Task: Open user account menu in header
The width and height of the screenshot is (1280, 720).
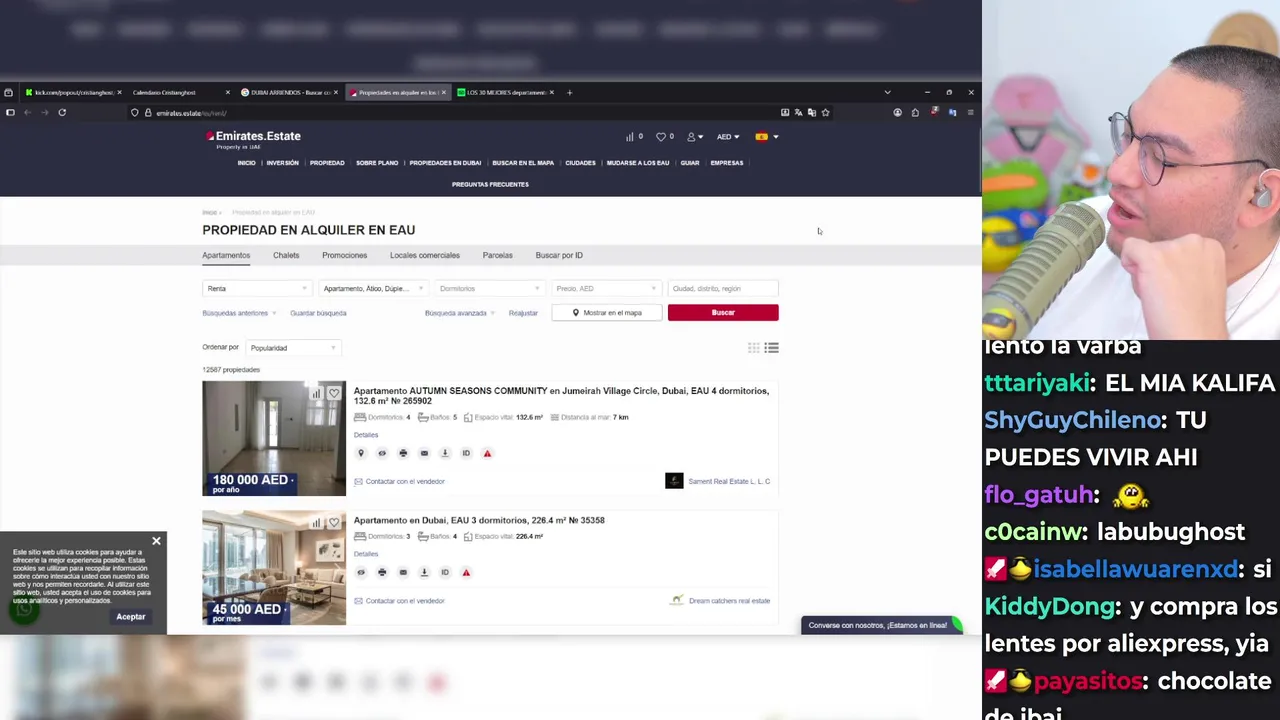Action: (x=694, y=136)
